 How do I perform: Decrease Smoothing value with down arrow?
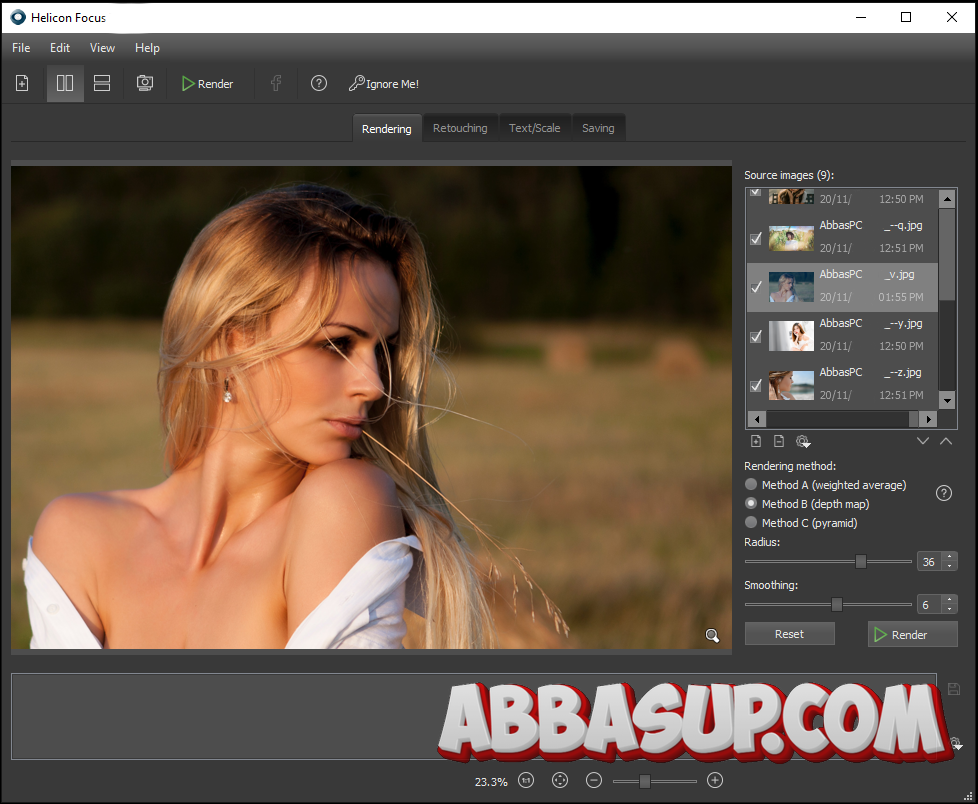950,609
